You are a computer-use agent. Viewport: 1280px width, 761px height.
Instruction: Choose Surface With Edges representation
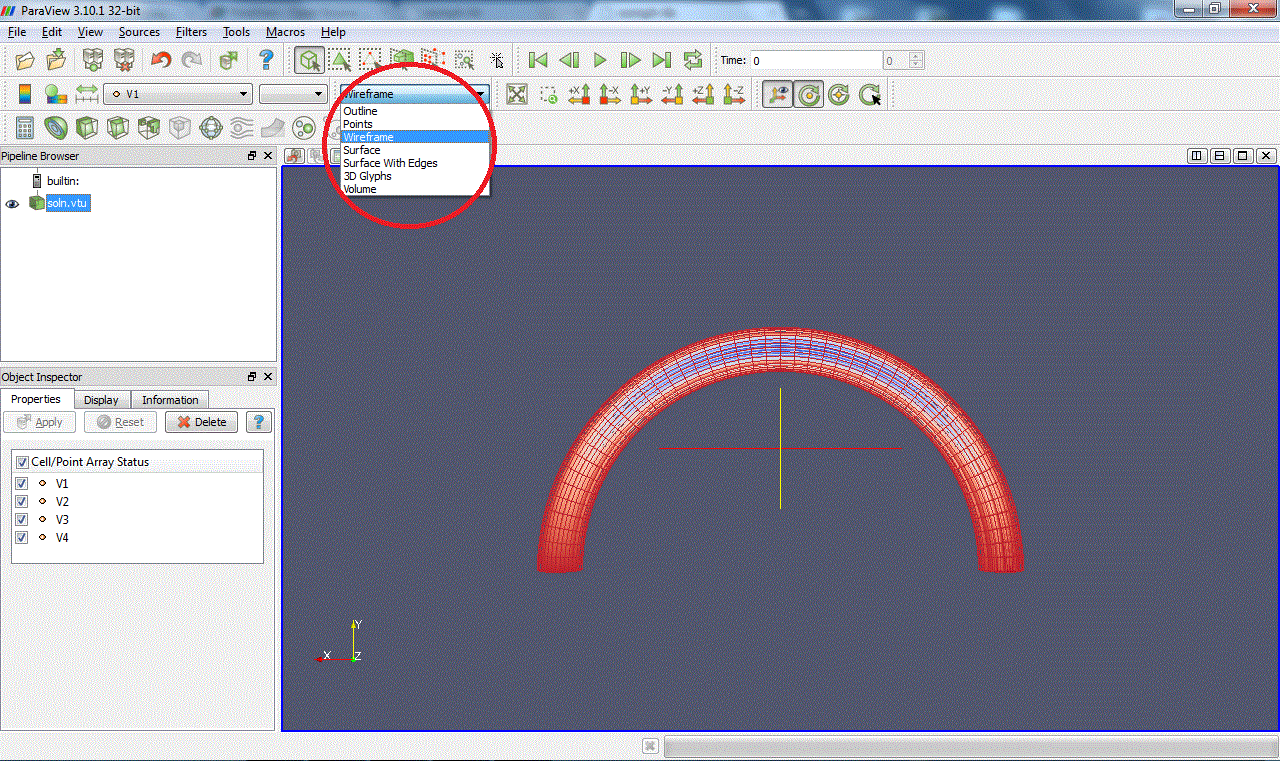(x=415, y=163)
